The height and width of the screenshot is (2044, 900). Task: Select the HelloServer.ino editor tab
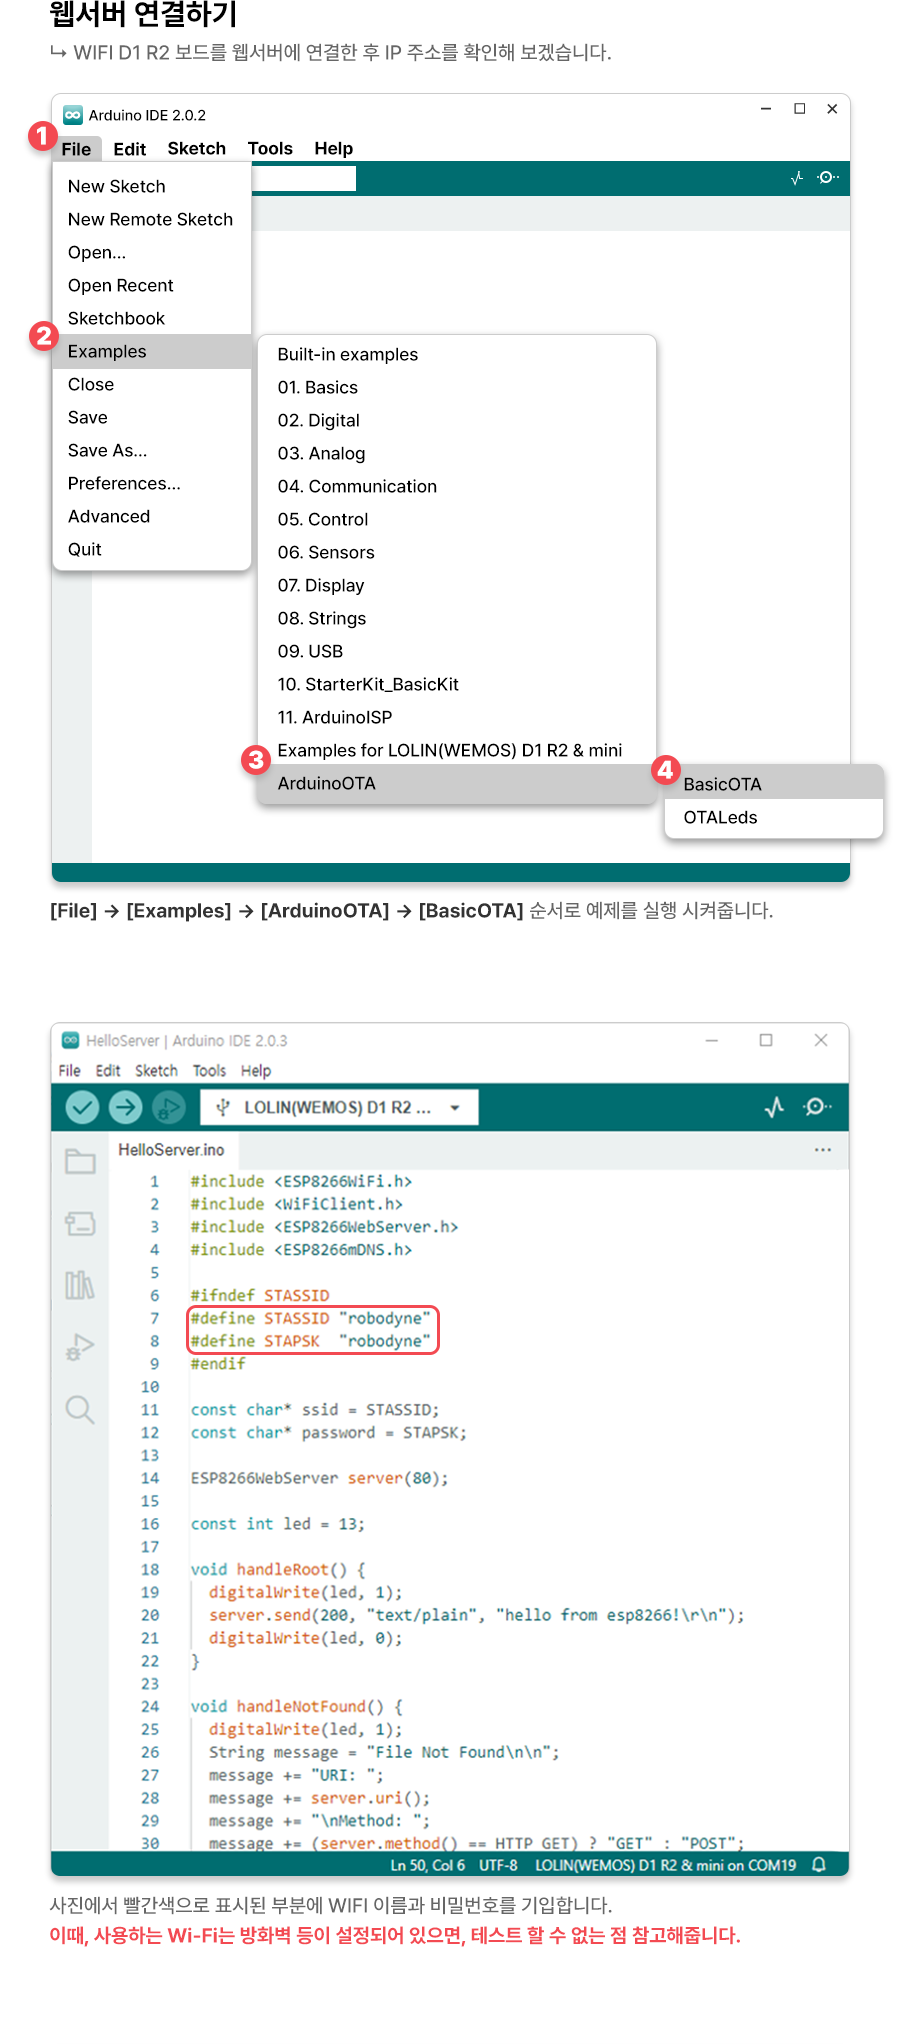click(171, 1150)
